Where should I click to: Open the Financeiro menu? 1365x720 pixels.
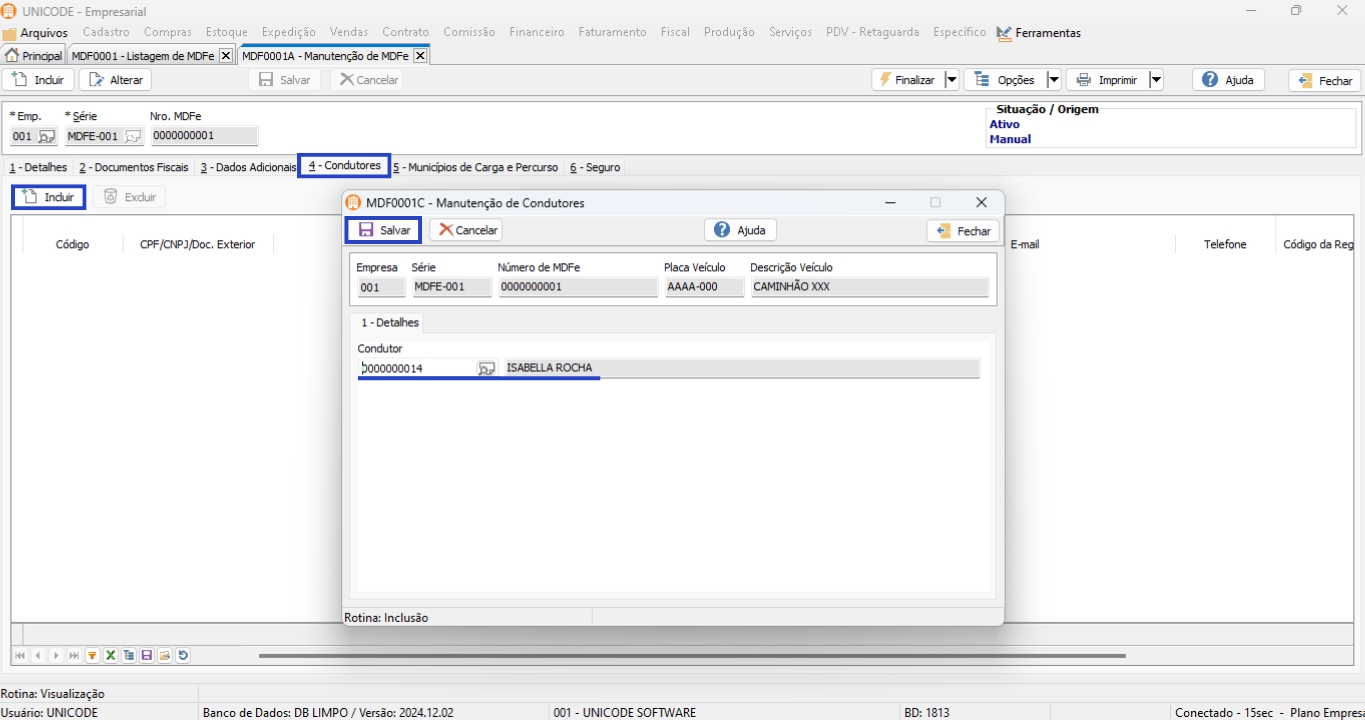click(536, 32)
